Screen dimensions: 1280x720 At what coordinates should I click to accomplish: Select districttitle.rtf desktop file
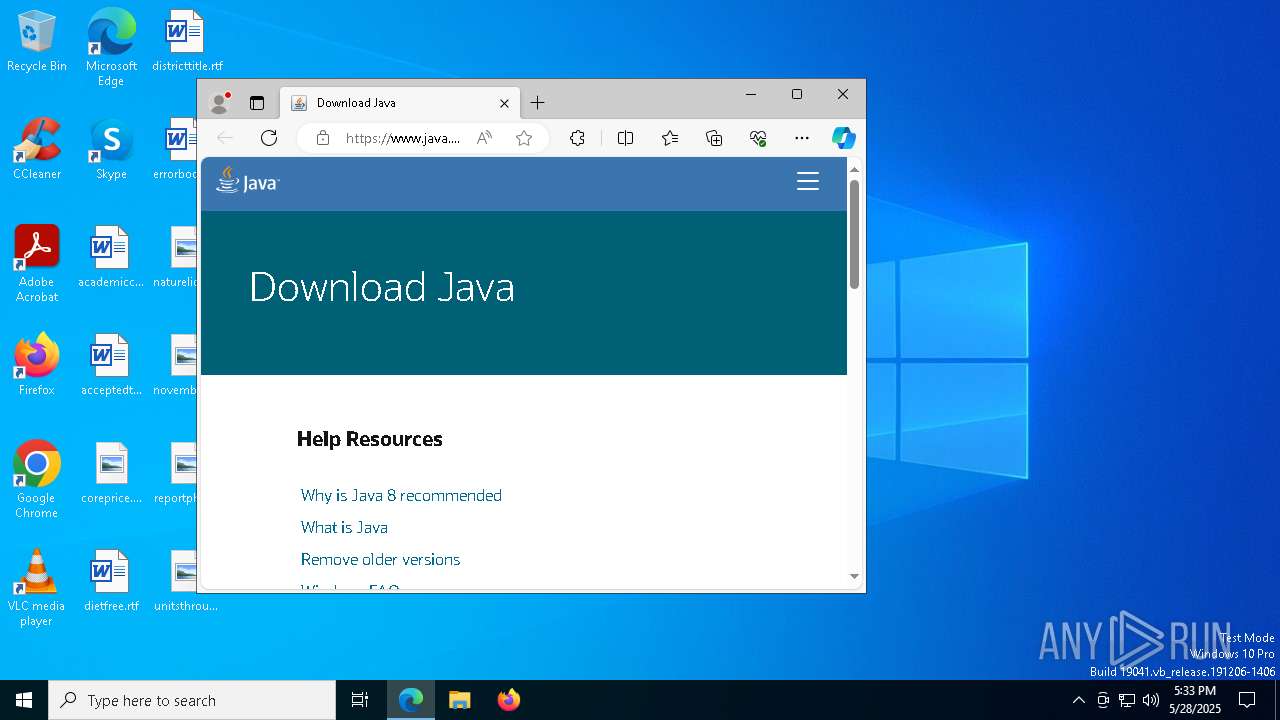pyautogui.click(x=187, y=42)
